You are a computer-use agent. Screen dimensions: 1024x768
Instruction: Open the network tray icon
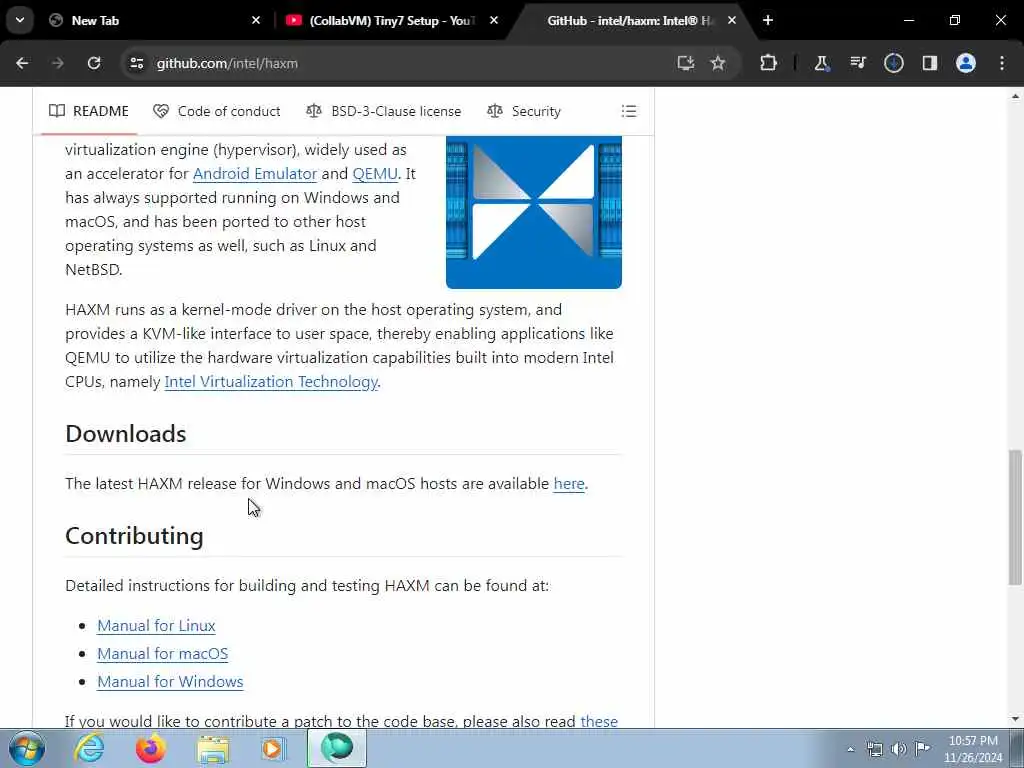pyautogui.click(x=874, y=749)
